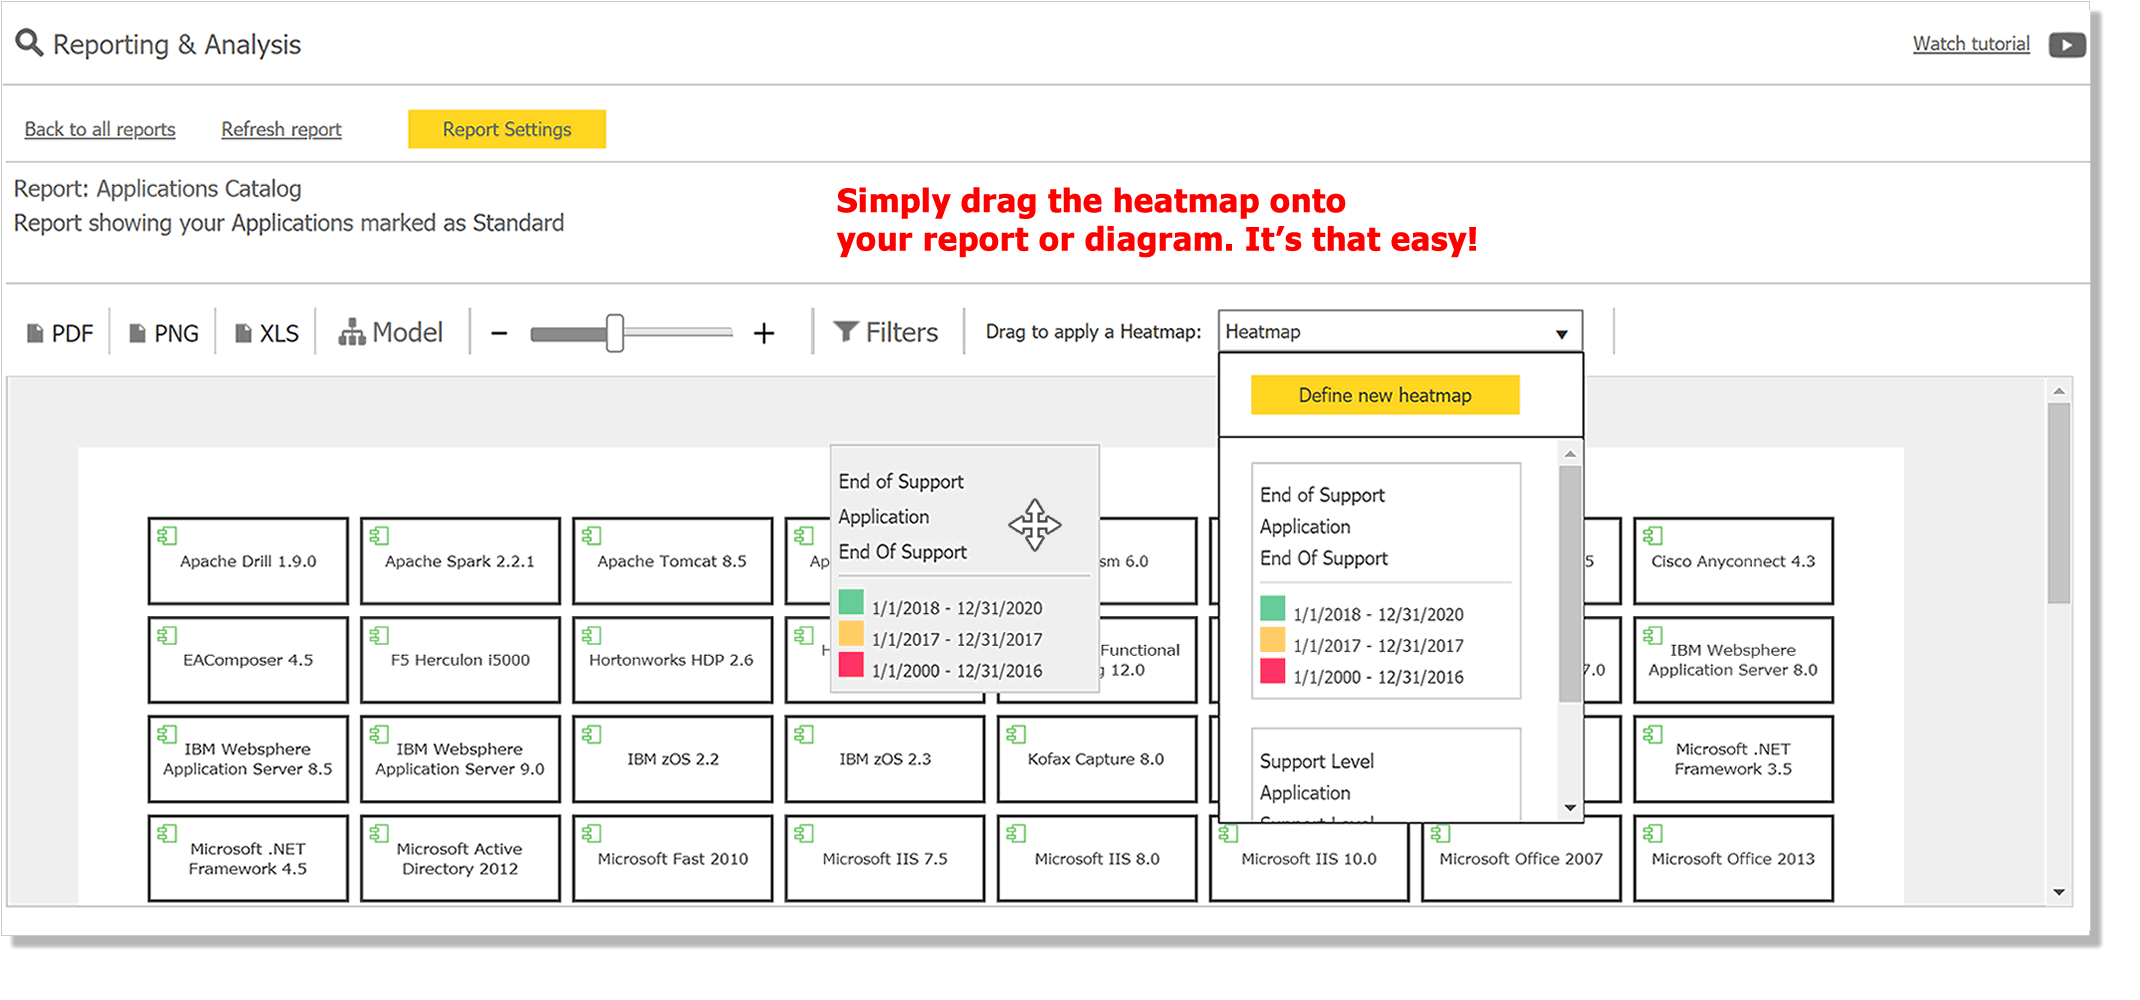2140x1000 pixels.
Task: Expand the Heatmap dropdown
Action: point(1400,331)
